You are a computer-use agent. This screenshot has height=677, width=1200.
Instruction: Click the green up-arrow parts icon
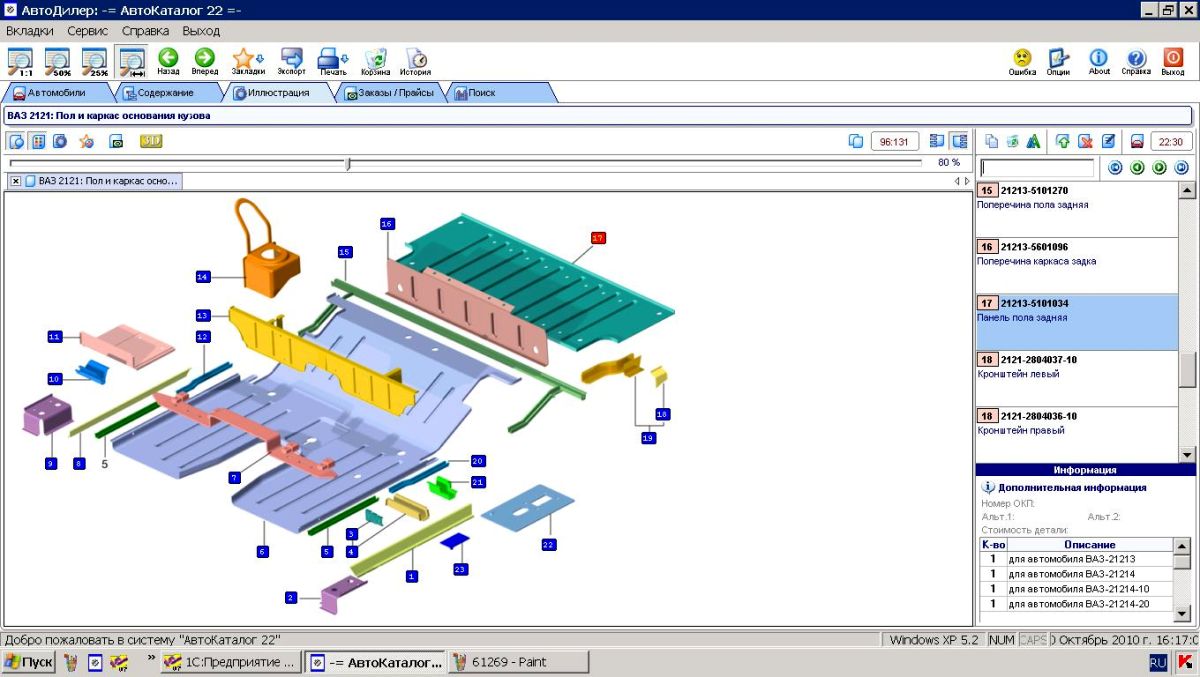[x=1063, y=141]
